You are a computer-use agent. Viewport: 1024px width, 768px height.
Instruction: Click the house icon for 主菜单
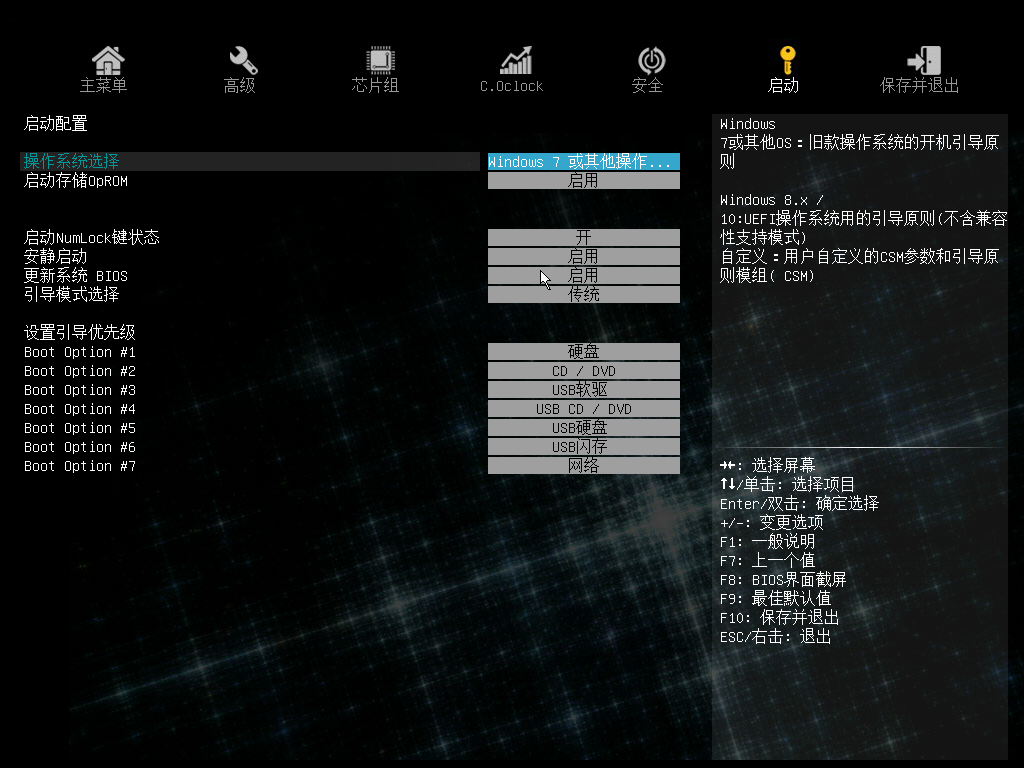pos(107,60)
